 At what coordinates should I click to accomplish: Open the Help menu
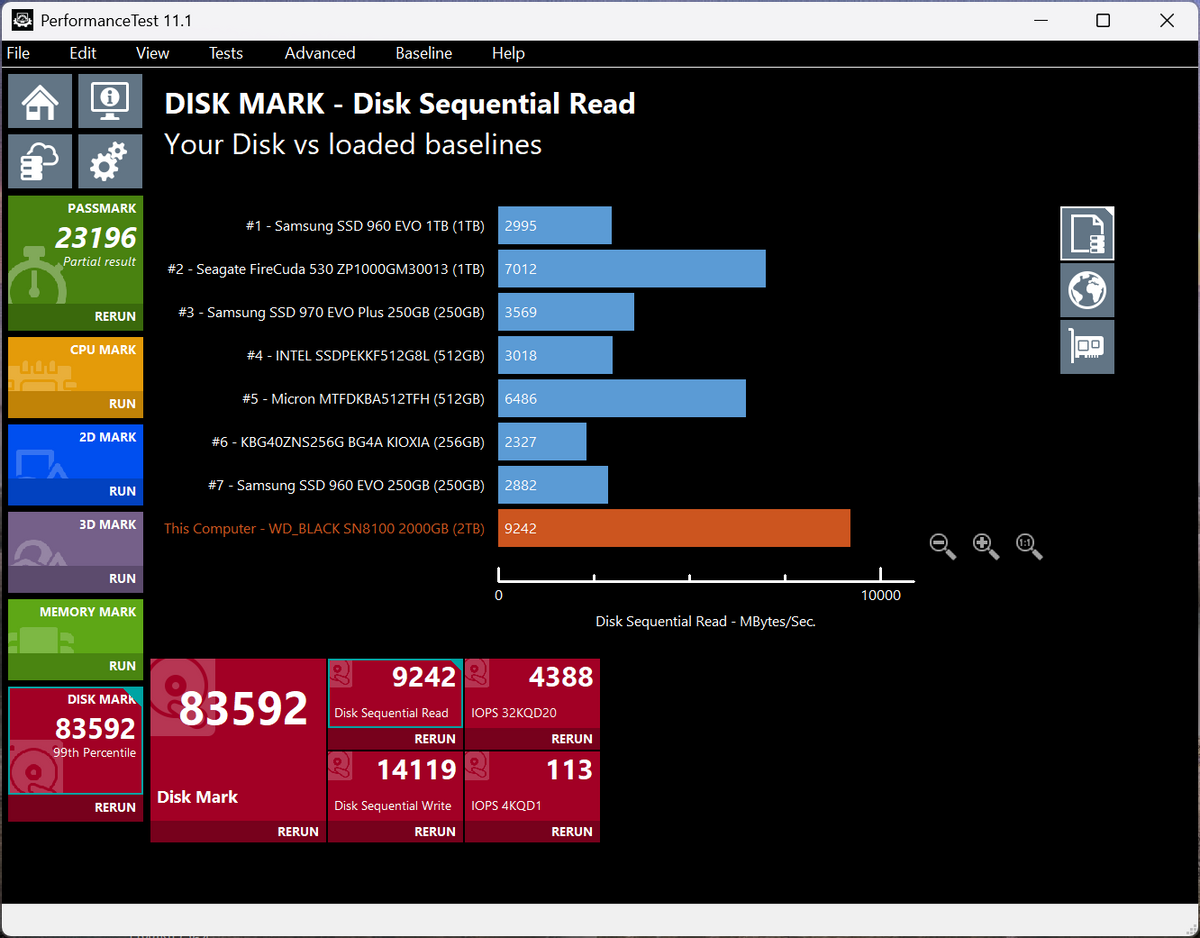(508, 53)
